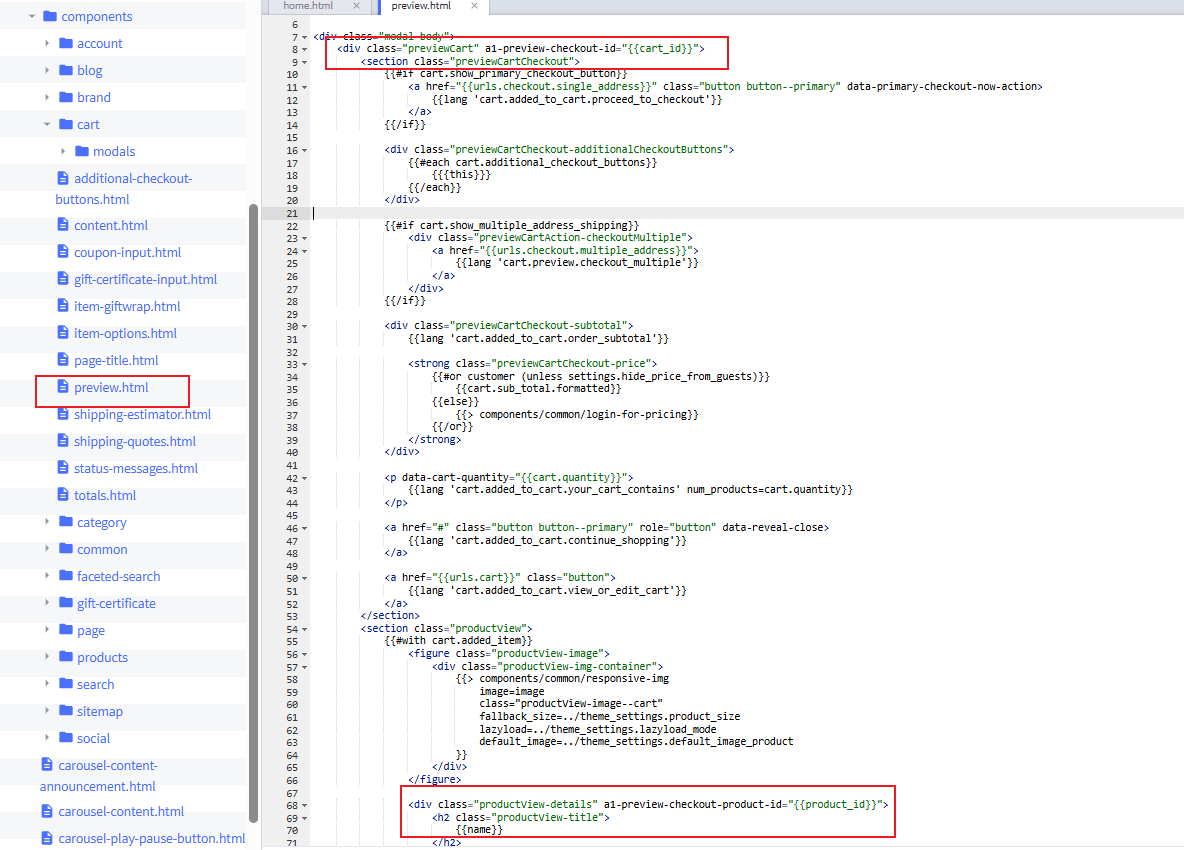The image size is (1184, 850).
Task: Click the {{else}} text on line 36
Action: (455, 402)
